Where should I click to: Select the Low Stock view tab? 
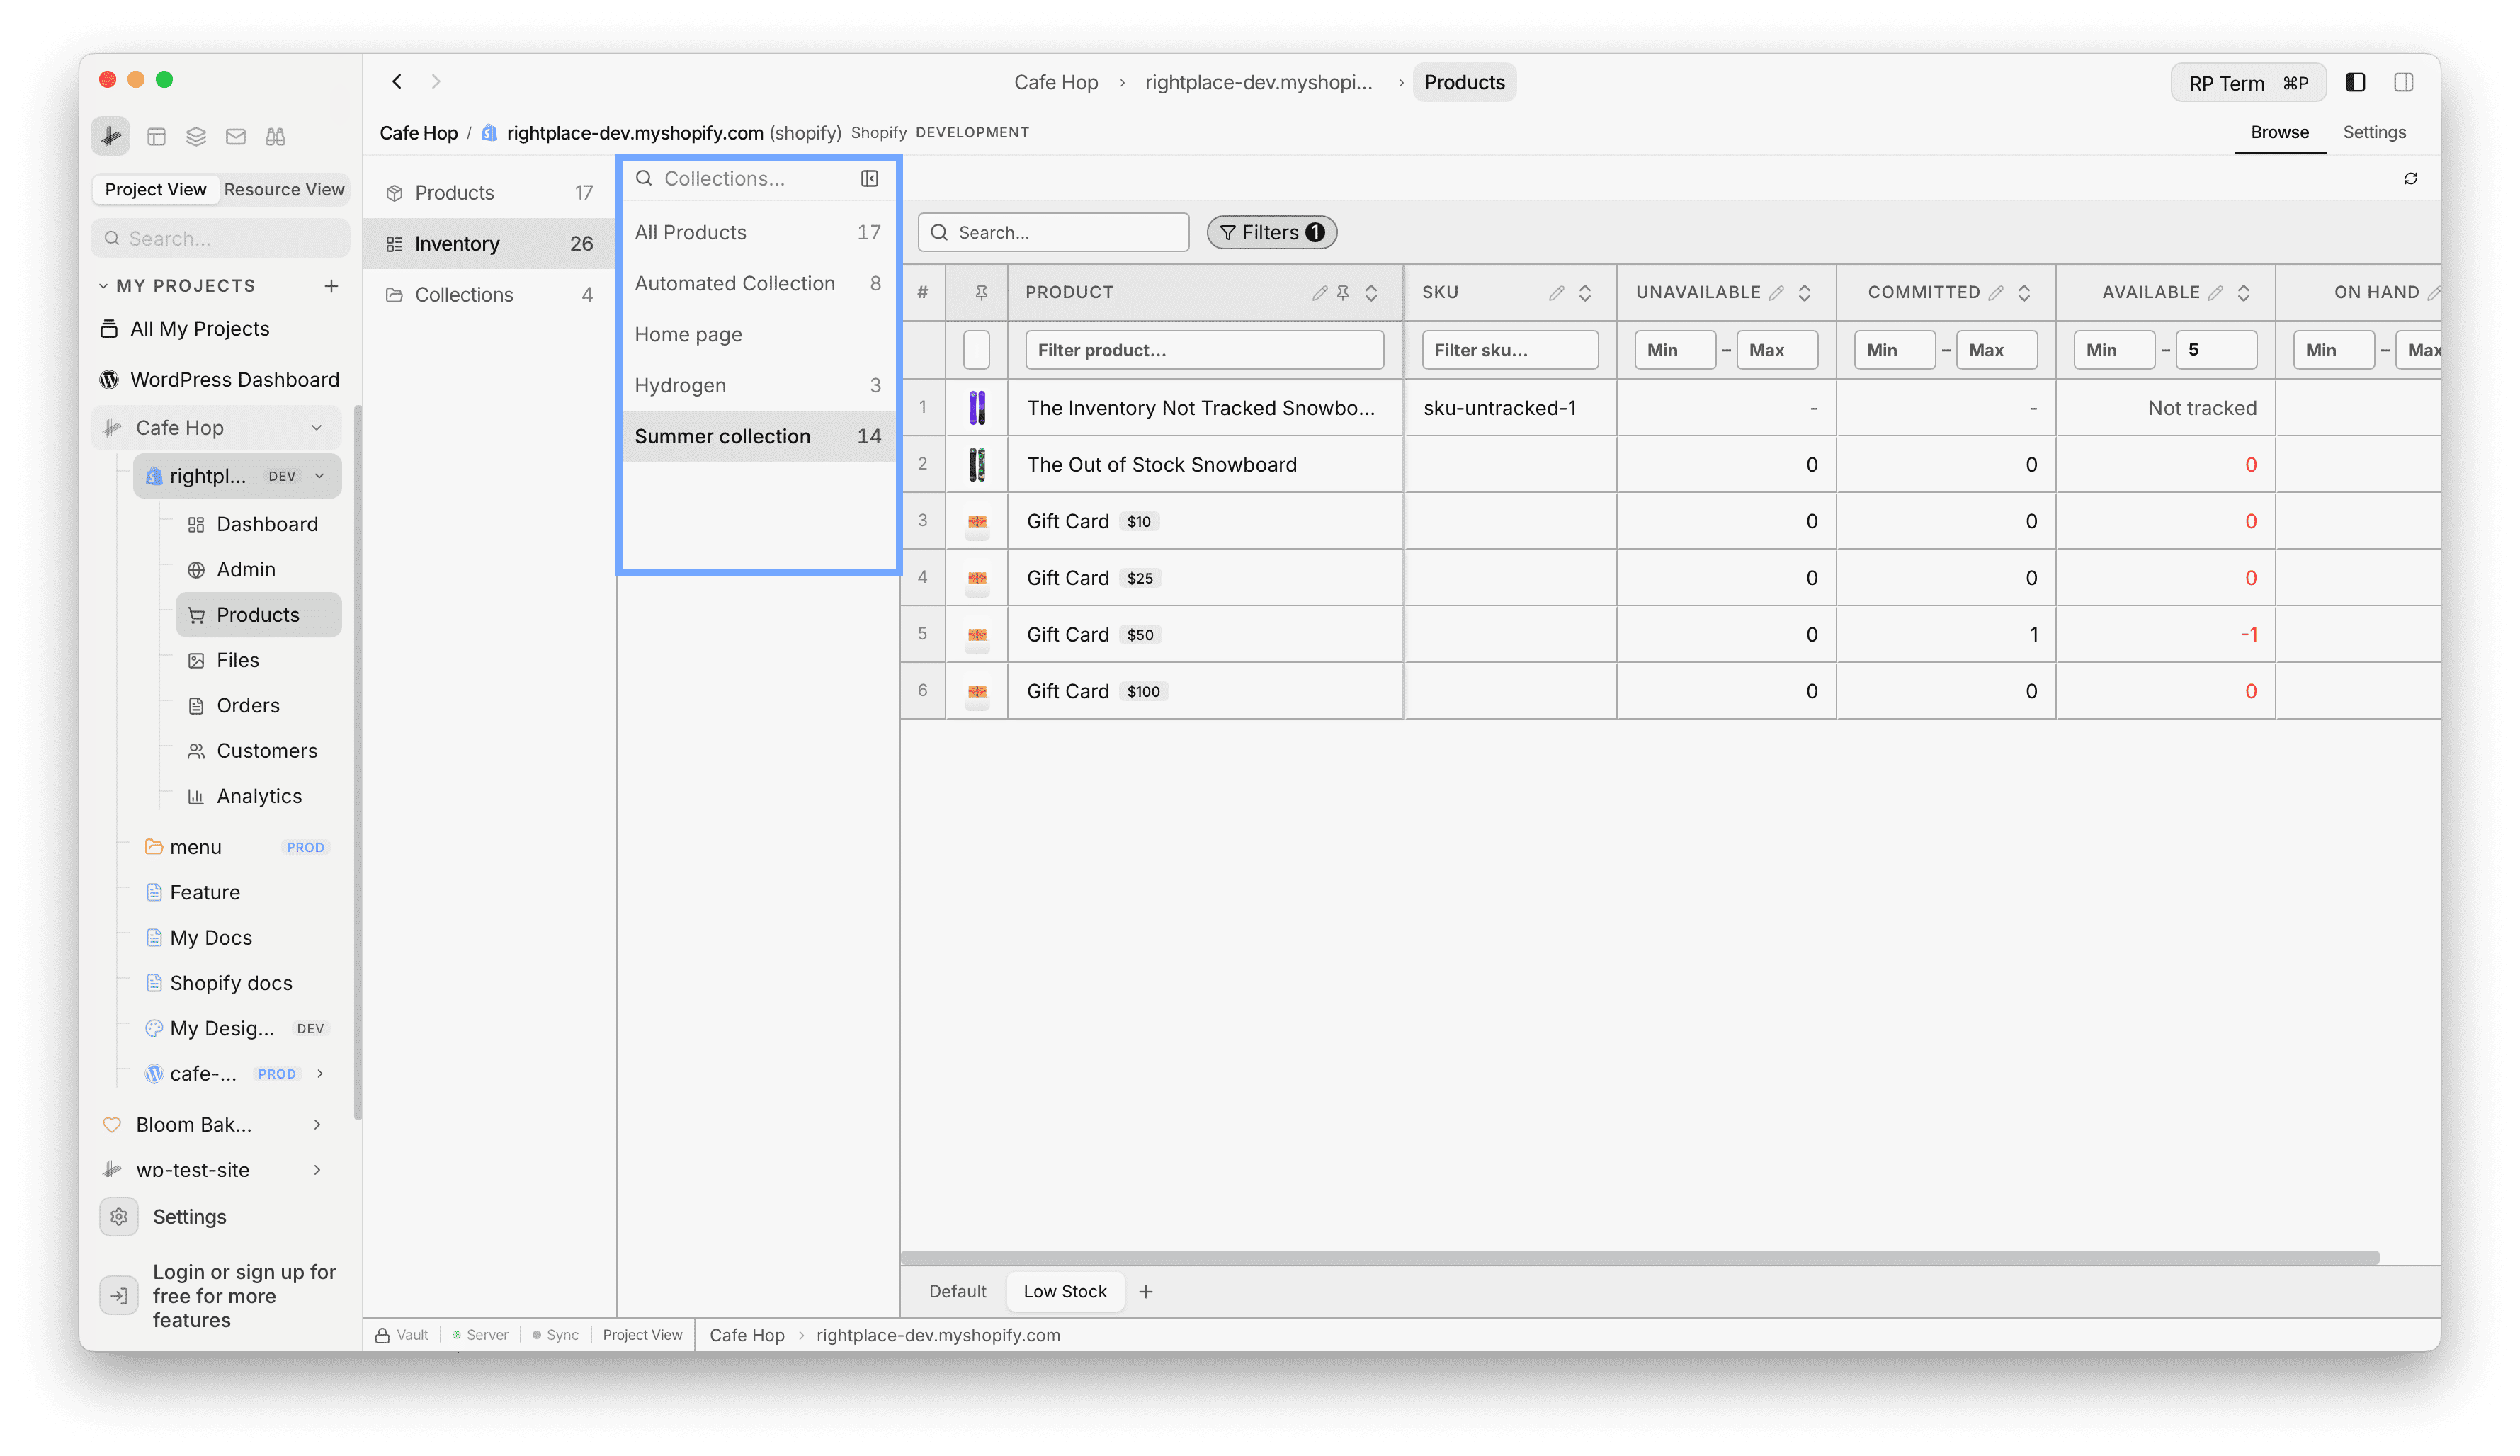(1065, 1291)
